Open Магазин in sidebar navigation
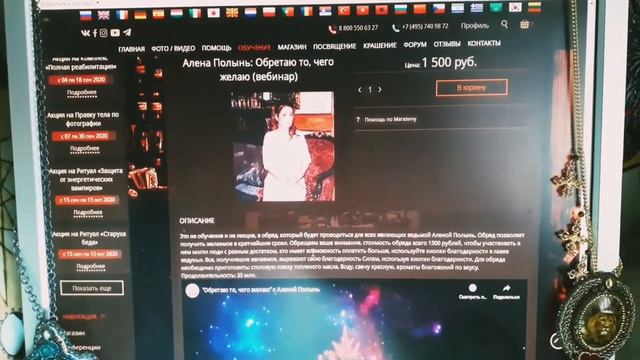The image size is (640, 360). [x=75, y=333]
